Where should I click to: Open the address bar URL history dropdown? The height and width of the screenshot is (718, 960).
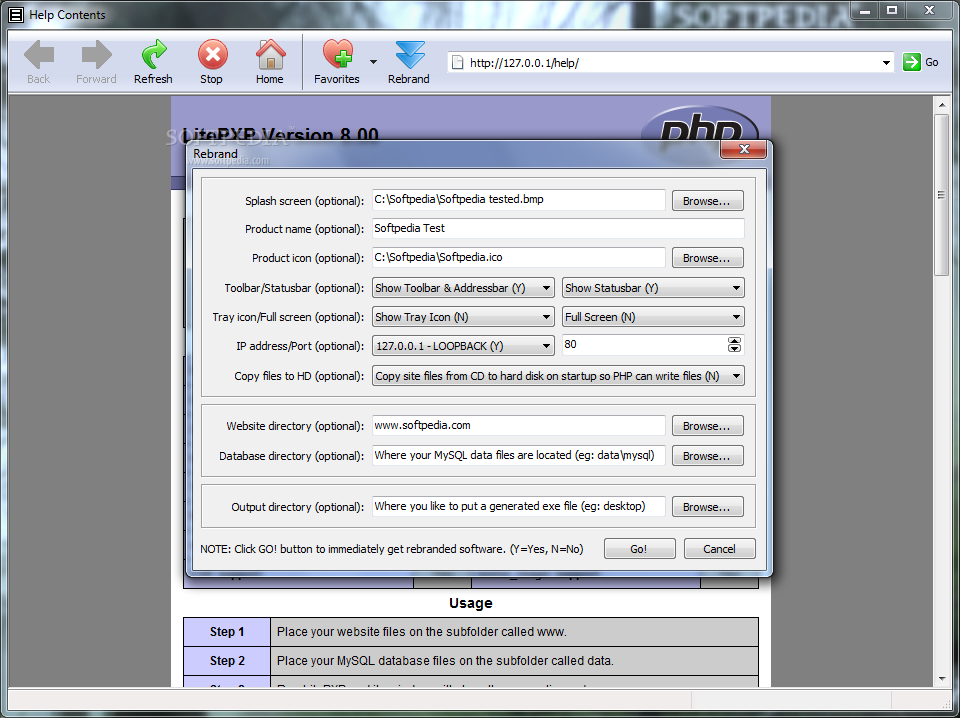(886, 62)
